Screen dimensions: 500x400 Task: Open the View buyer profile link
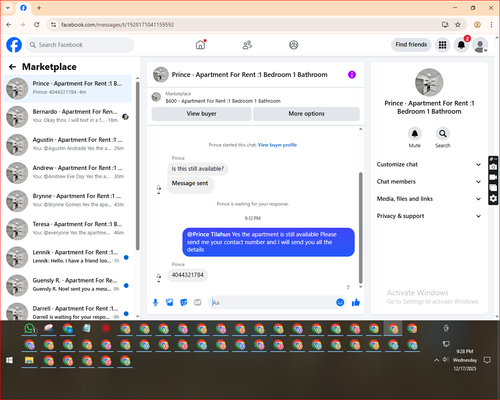pos(277,145)
